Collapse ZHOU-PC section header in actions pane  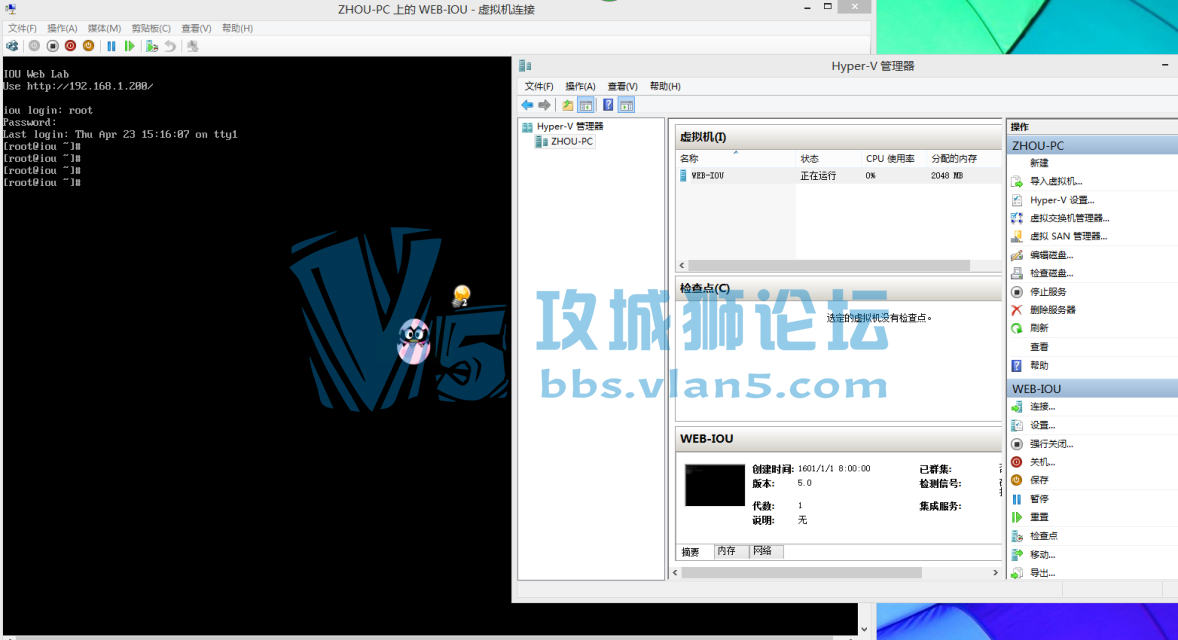coord(1092,146)
